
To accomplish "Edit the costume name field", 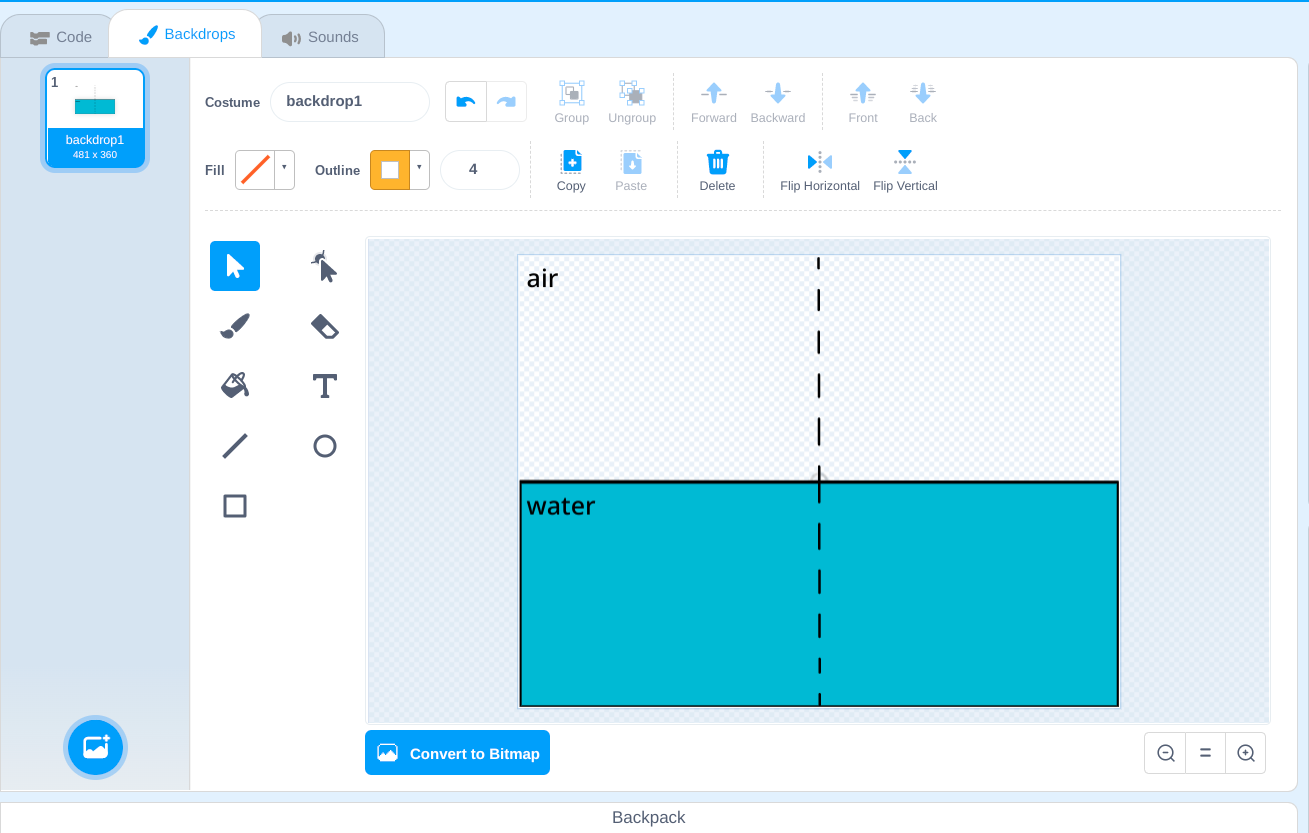I will [x=350, y=102].
